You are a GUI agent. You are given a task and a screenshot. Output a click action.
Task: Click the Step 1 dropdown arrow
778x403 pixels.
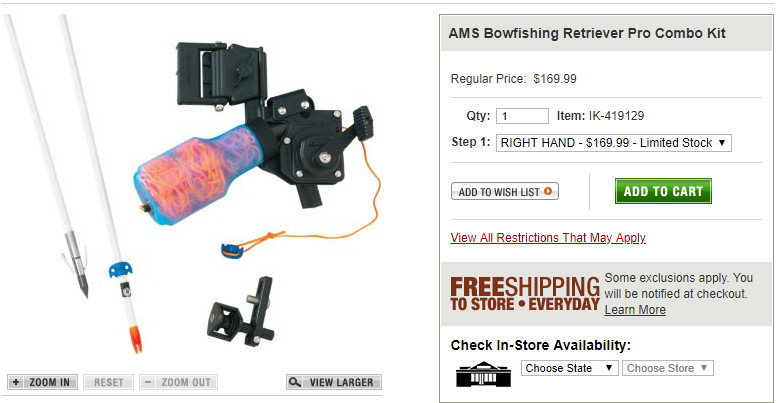722,143
